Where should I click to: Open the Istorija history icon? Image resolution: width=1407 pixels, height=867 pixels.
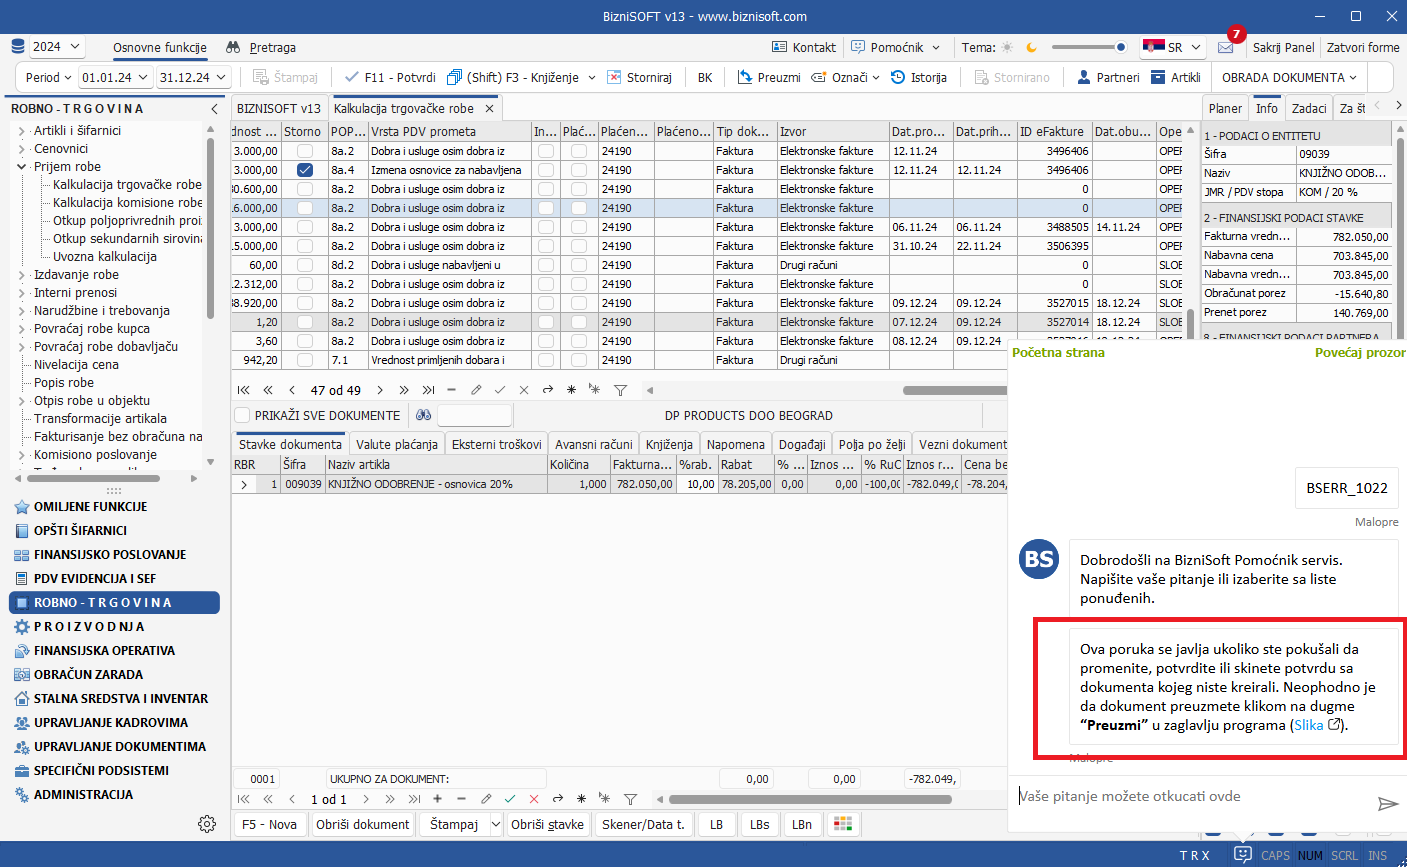(898, 77)
